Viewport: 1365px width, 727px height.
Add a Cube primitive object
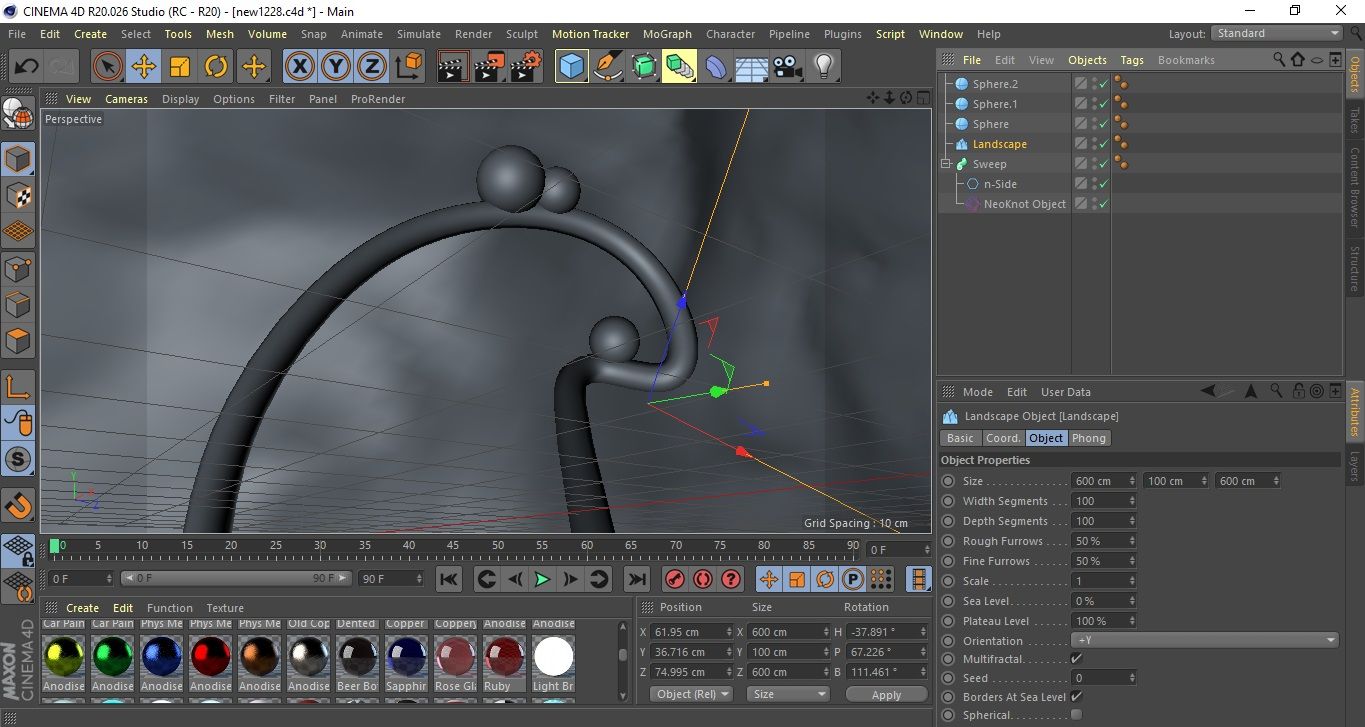(x=572, y=67)
